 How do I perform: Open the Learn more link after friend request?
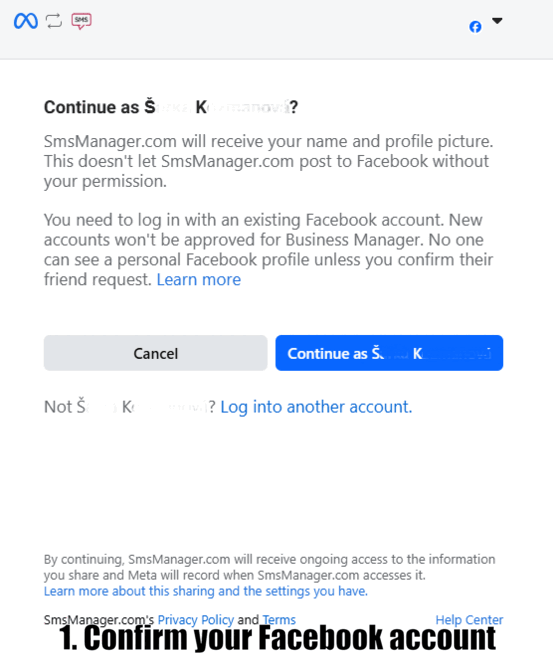click(x=199, y=280)
